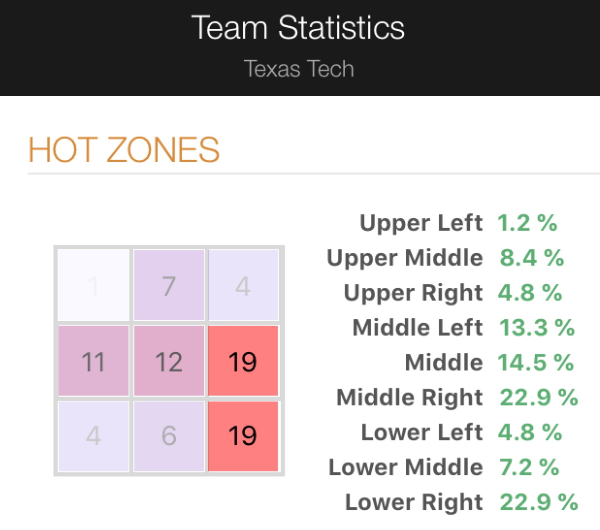
Task: Tap the red middle-right zone cell showing 19
Action: click(x=243, y=361)
